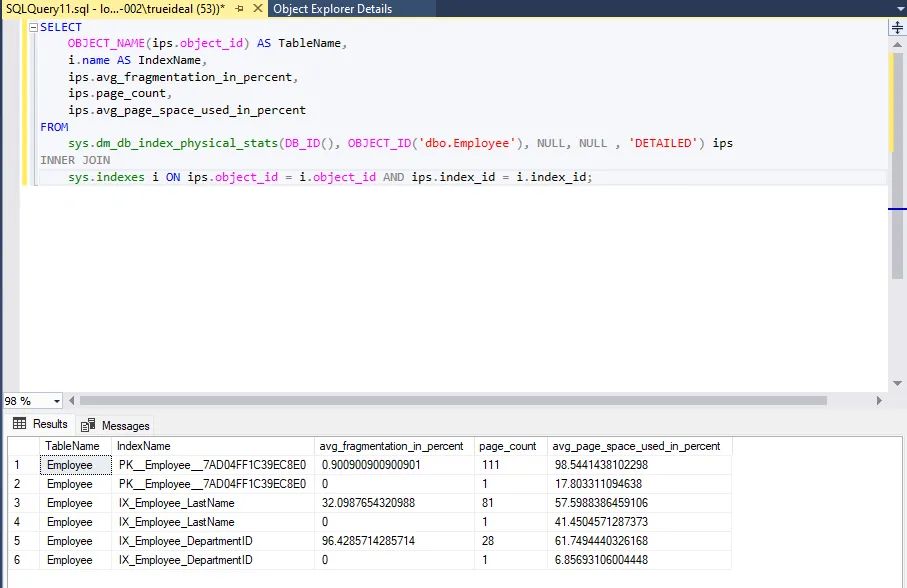
Task: Open the 98 % zoom dropdown
Action: pyautogui.click(x=56, y=401)
